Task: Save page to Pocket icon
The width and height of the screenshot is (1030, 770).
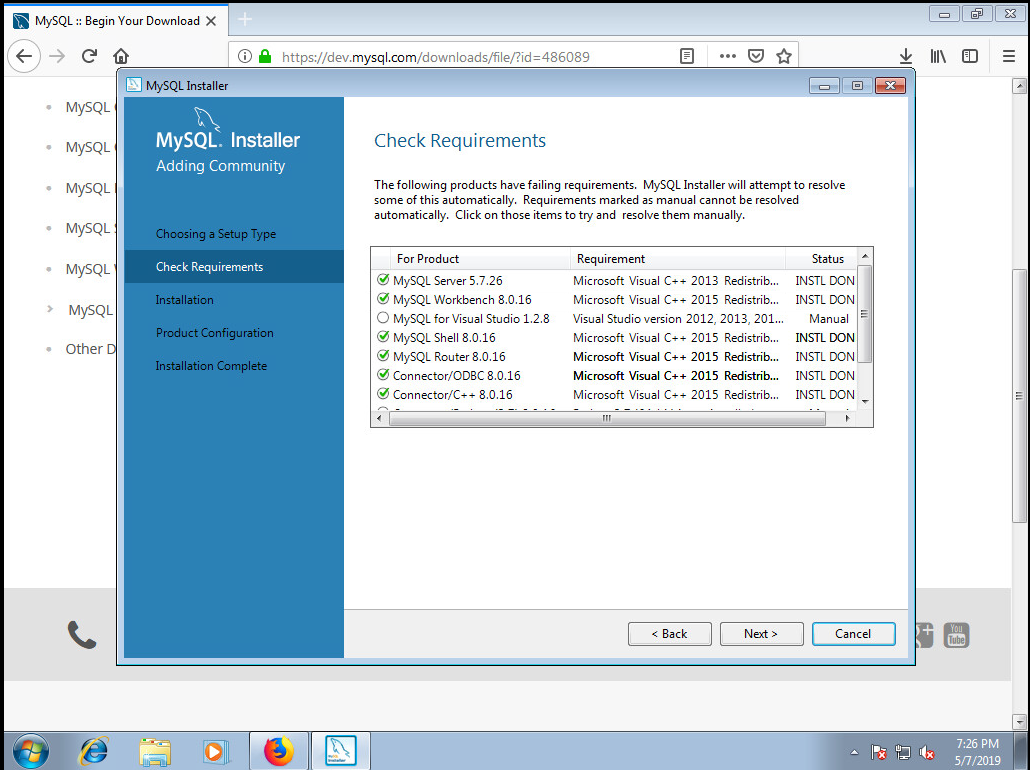Action: click(x=756, y=57)
